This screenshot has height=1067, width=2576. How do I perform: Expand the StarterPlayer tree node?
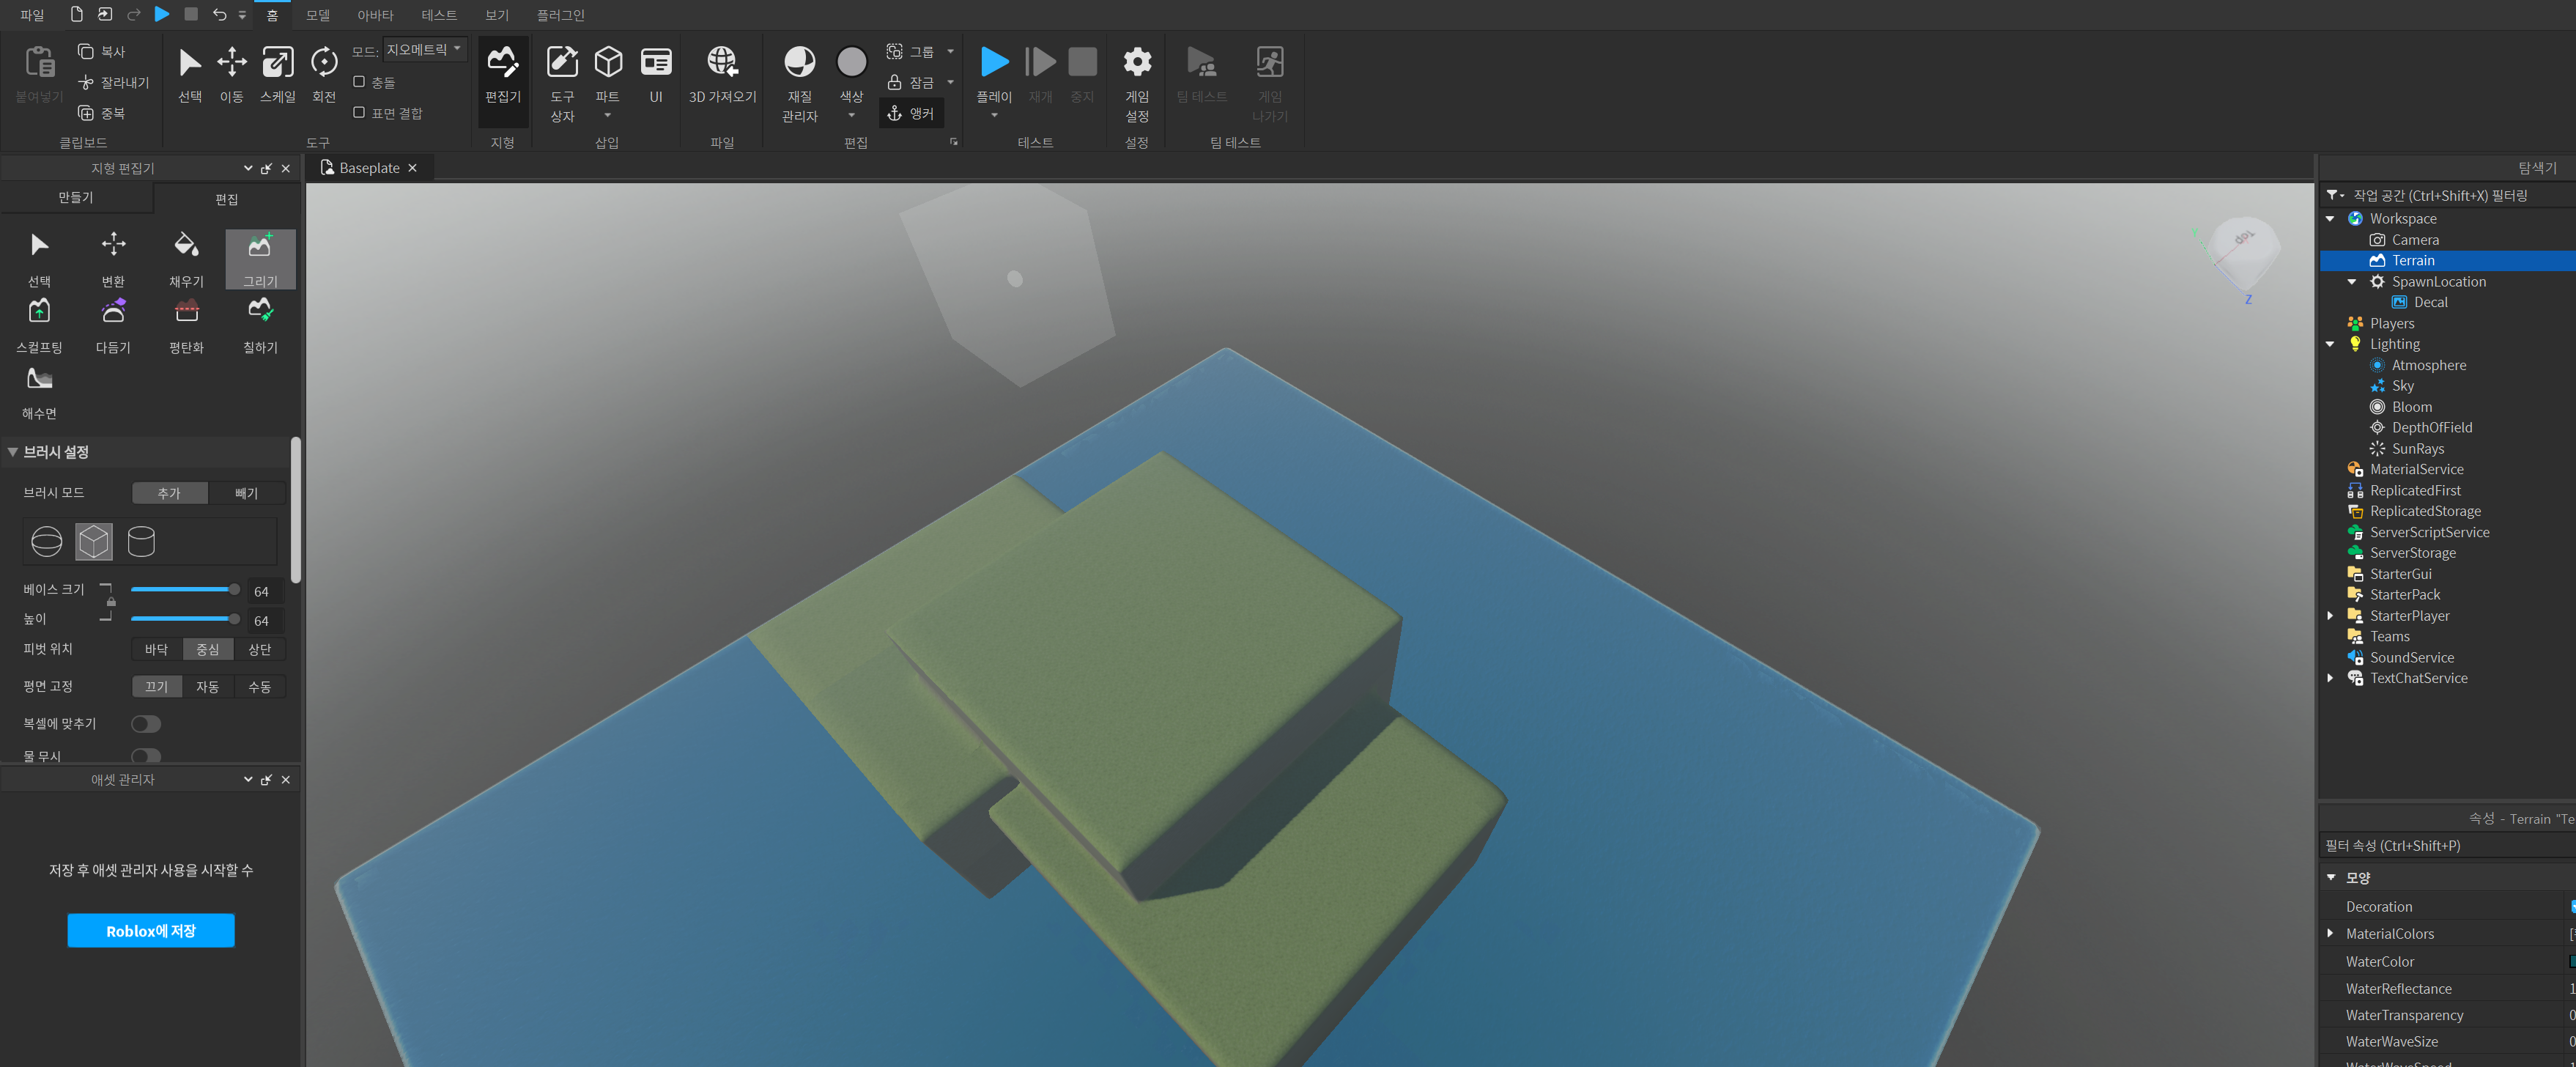click(x=2331, y=616)
